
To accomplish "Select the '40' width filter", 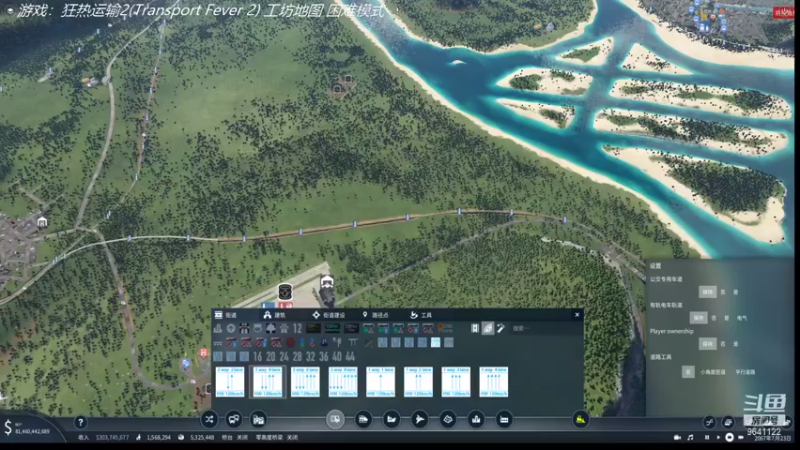I will tap(337, 356).
